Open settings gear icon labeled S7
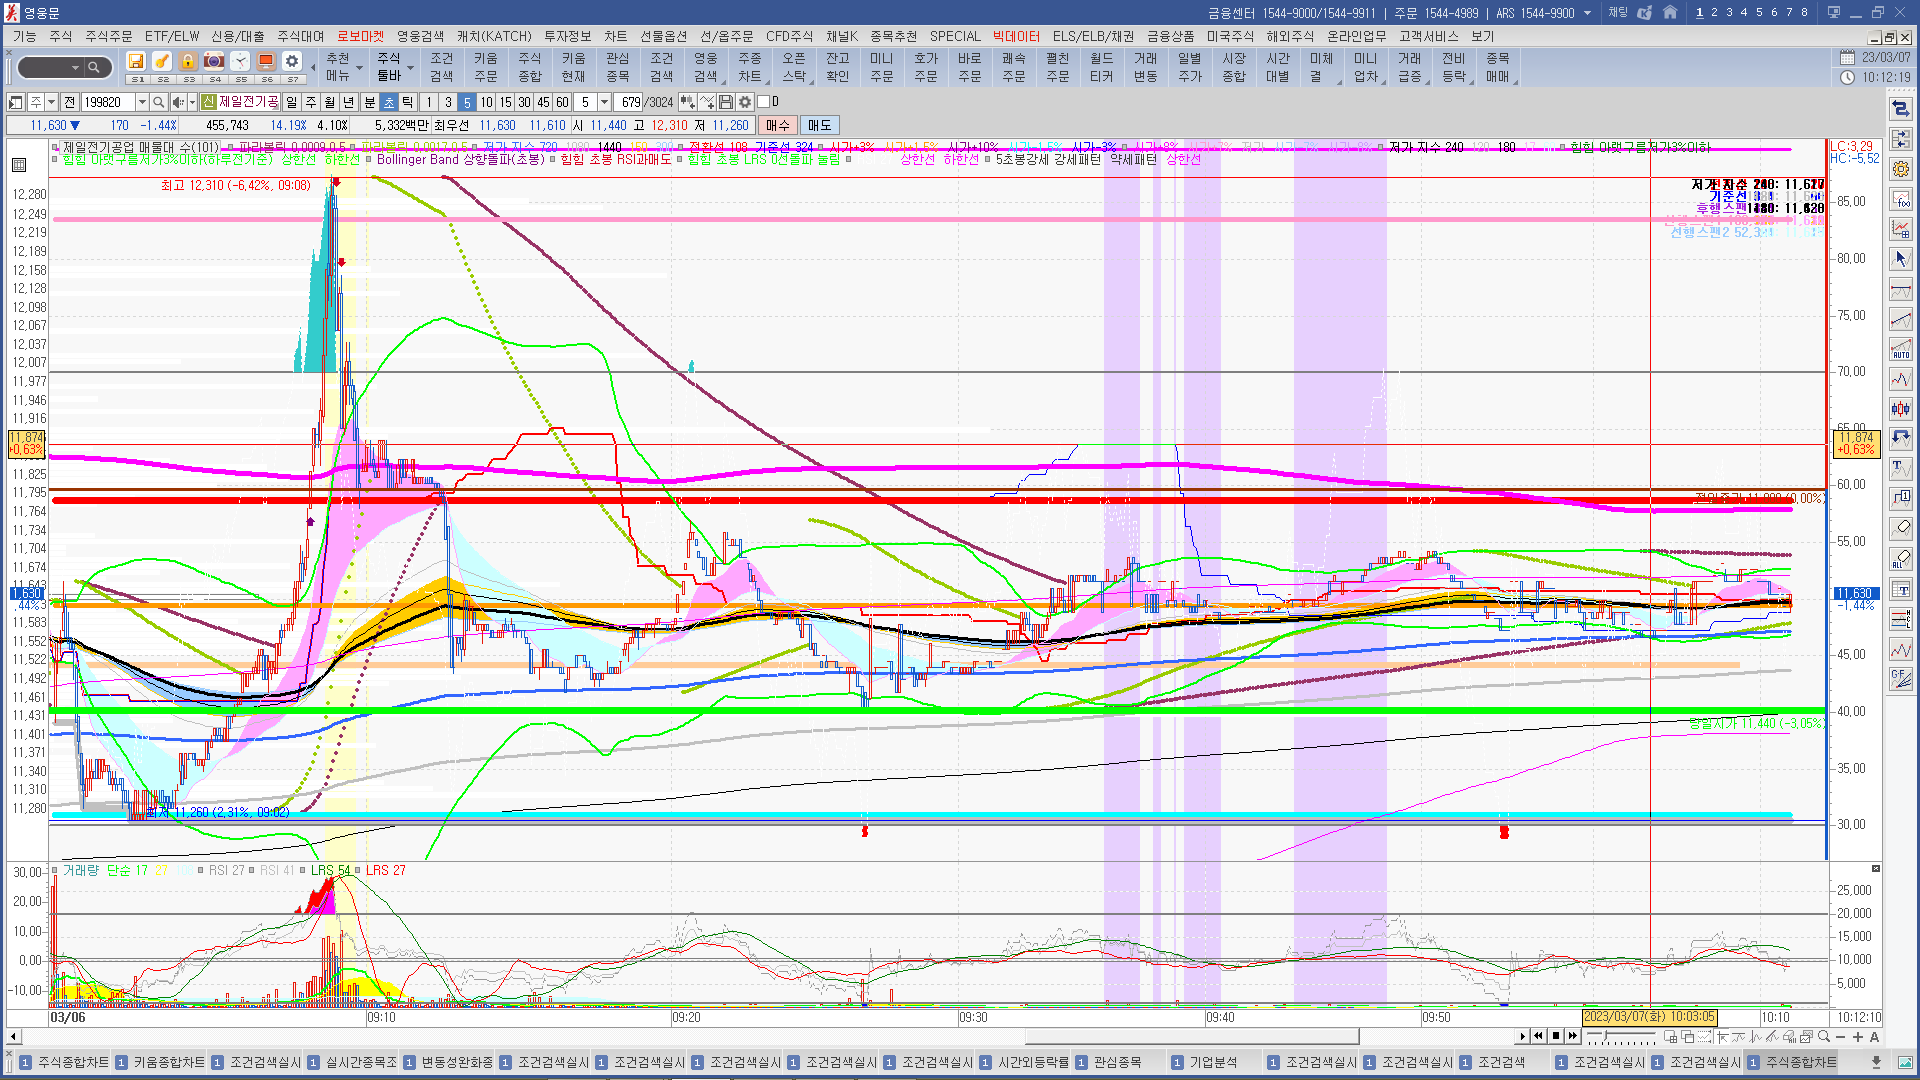This screenshot has height=1080, width=1920. click(291, 62)
